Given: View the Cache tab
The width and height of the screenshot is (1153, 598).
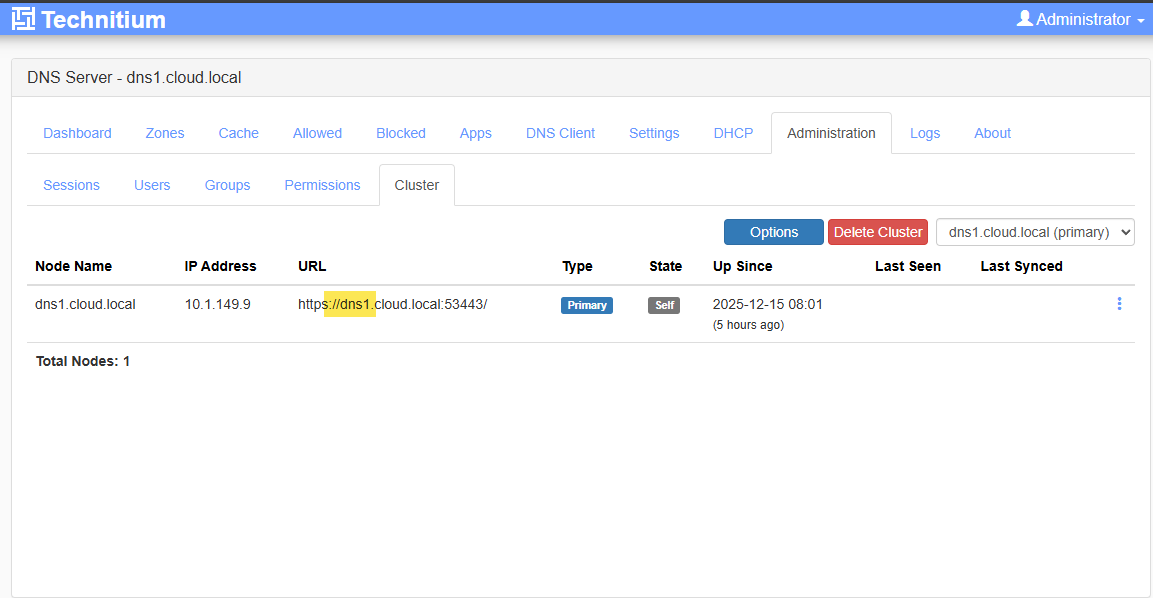Looking at the screenshot, I should pyautogui.click(x=238, y=132).
